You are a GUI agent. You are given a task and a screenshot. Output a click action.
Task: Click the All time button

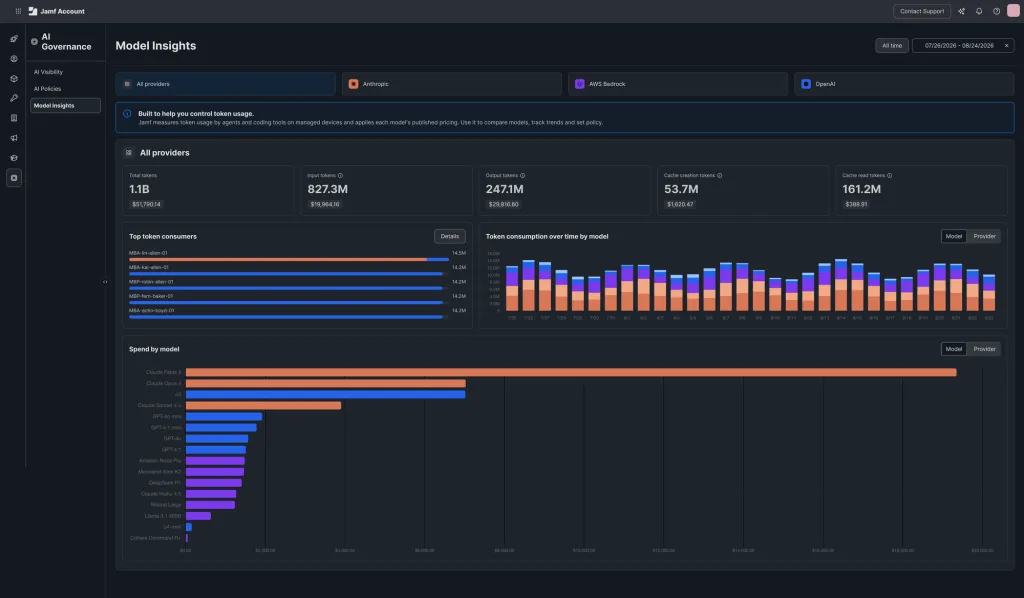[x=891, y=46]
